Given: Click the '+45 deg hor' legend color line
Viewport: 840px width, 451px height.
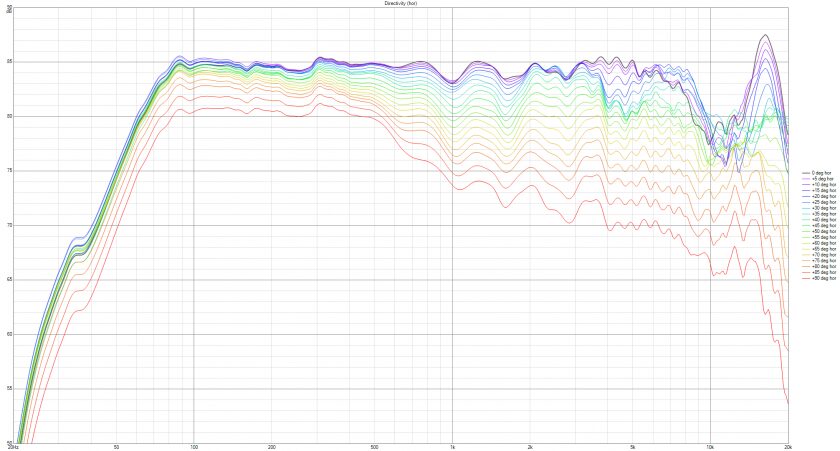Looking at the screenshot, I should [806, 226].
